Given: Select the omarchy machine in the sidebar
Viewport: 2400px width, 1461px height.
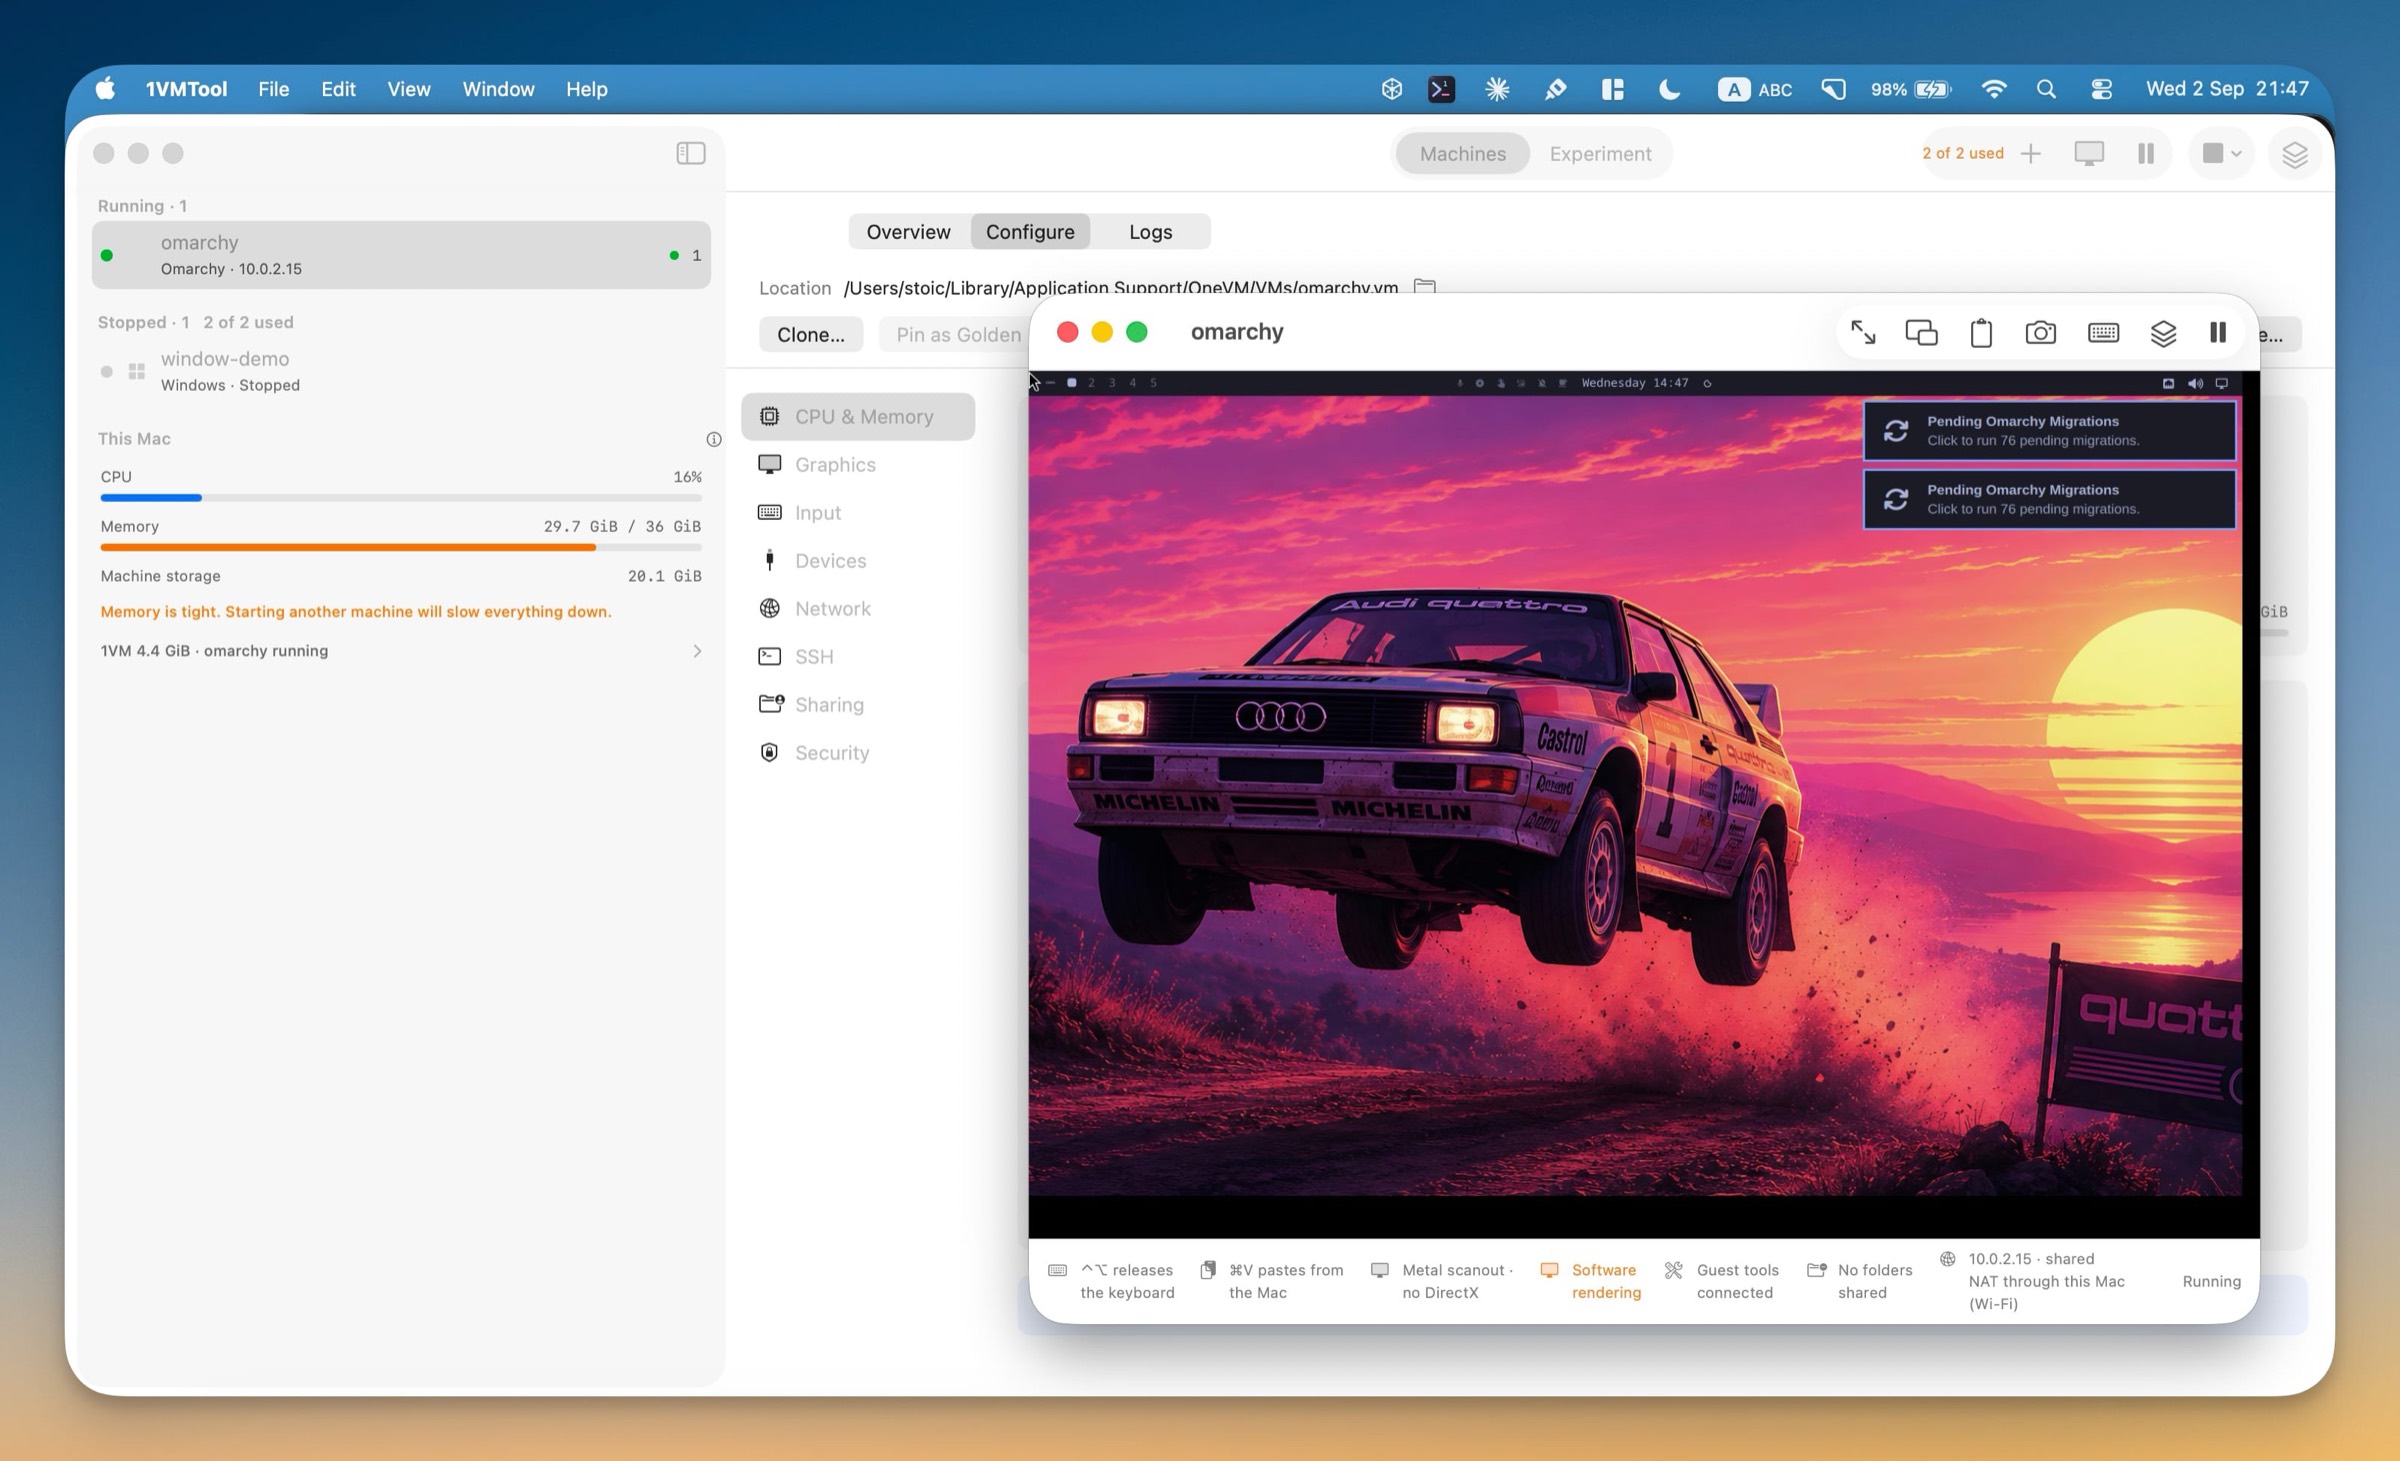Looking at the screenshot, I should coord(401,255).
